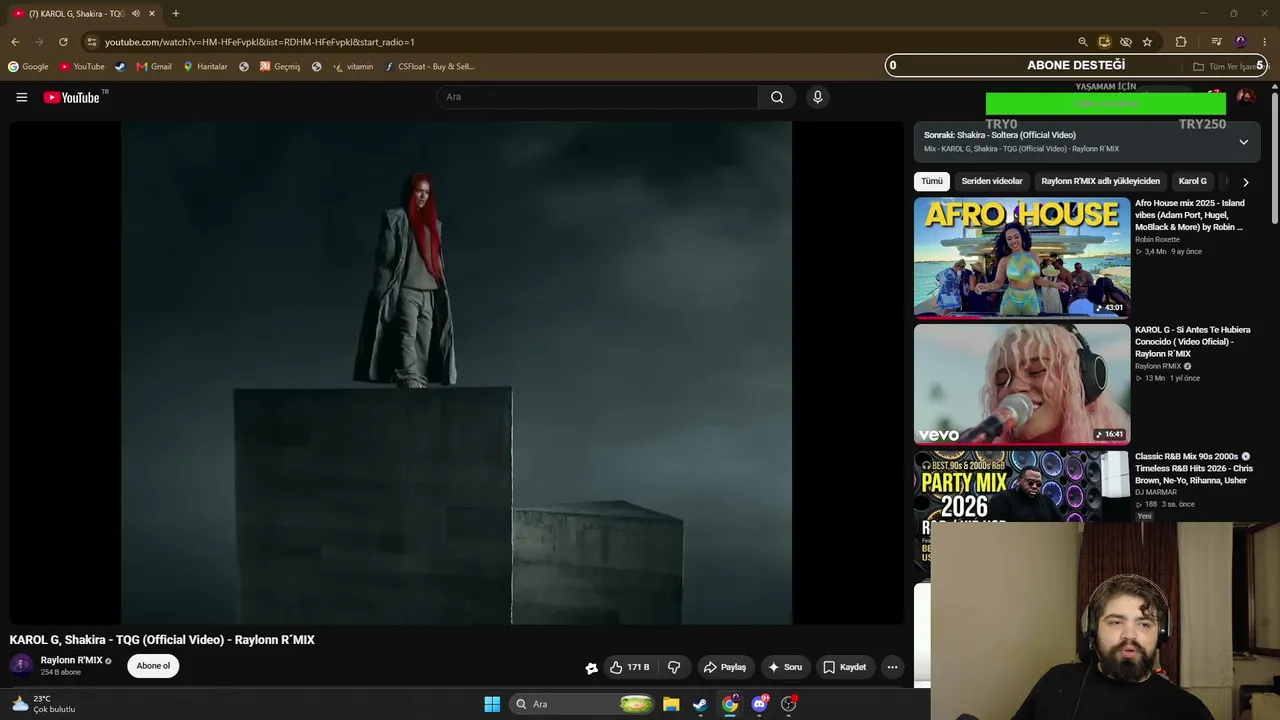Click the install app icon in the address bar
Image resolution: width=1280 pixels, height=720 pixels.
[x=1104, y=42]
